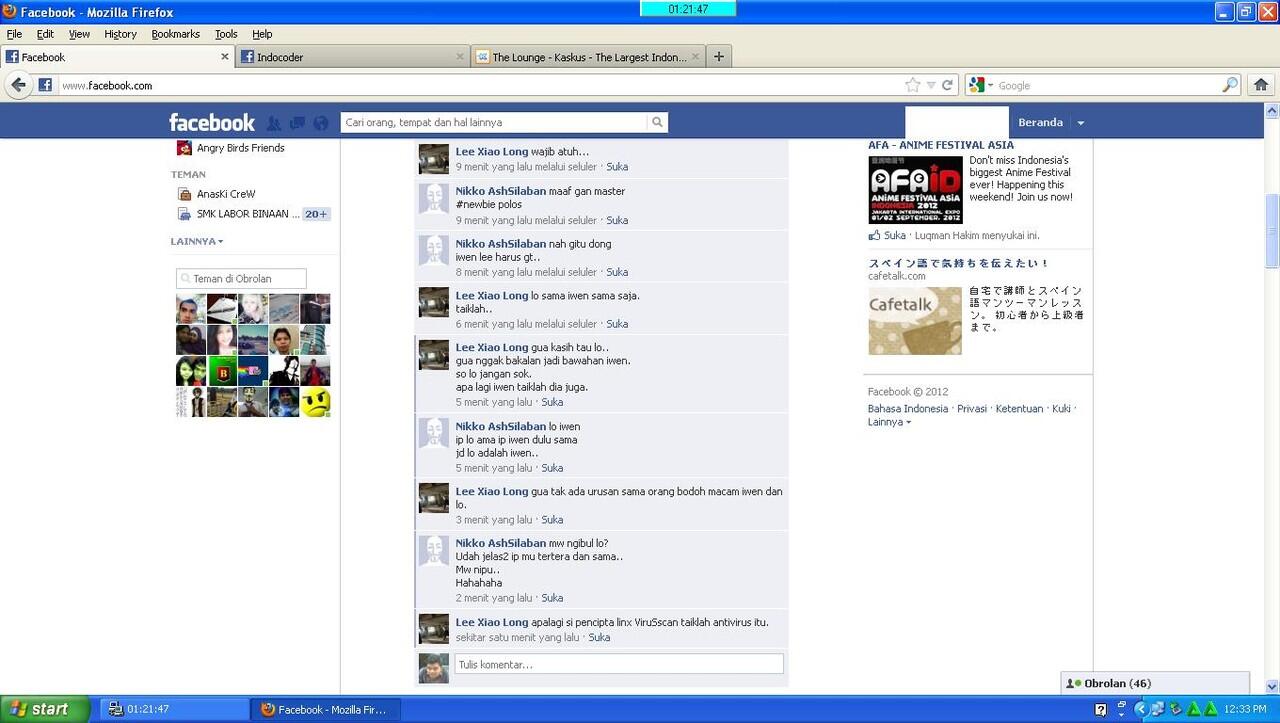Open the Bahasa Indonesia language link

(x=908, y=409)
